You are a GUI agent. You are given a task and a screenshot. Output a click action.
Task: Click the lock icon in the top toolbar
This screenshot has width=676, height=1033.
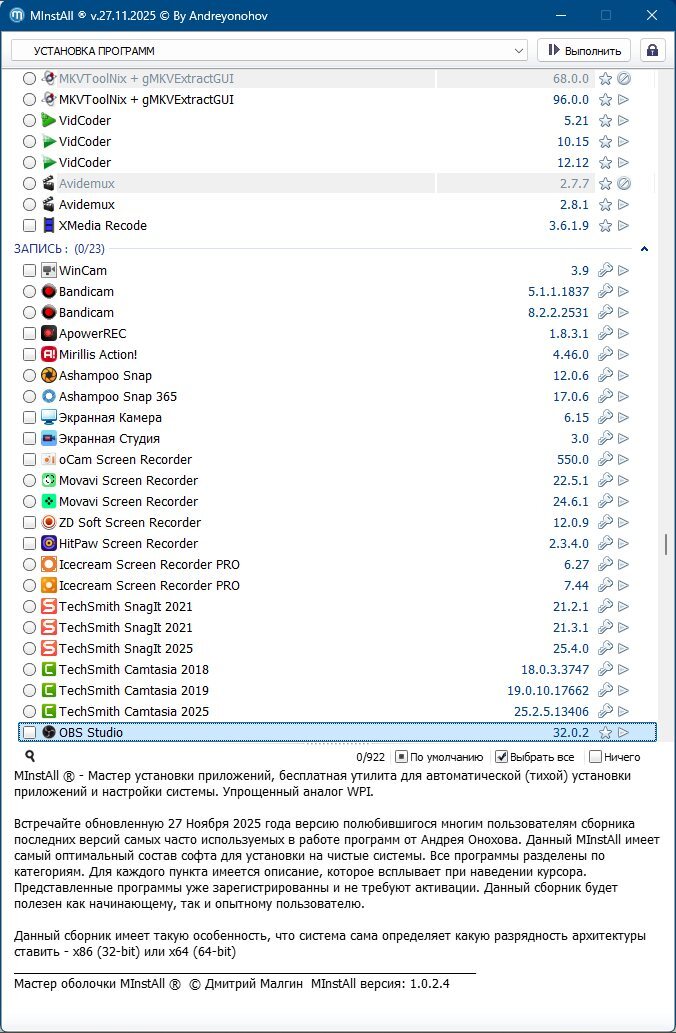[x=653, y=50]
